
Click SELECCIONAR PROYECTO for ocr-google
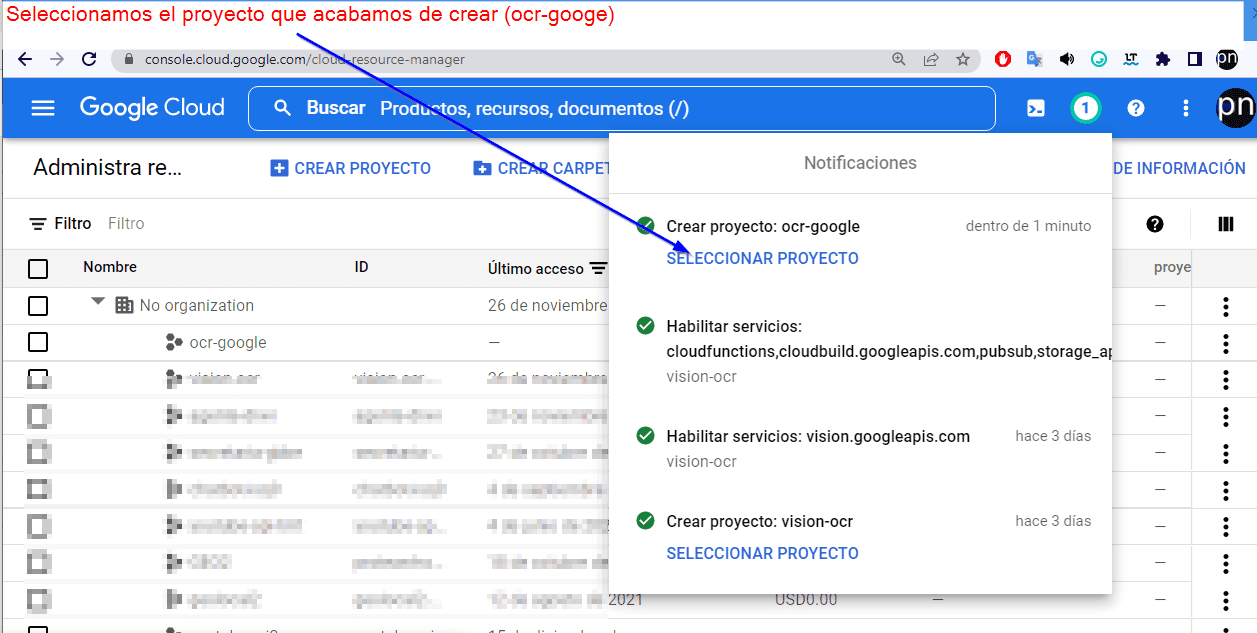point(762,258)
